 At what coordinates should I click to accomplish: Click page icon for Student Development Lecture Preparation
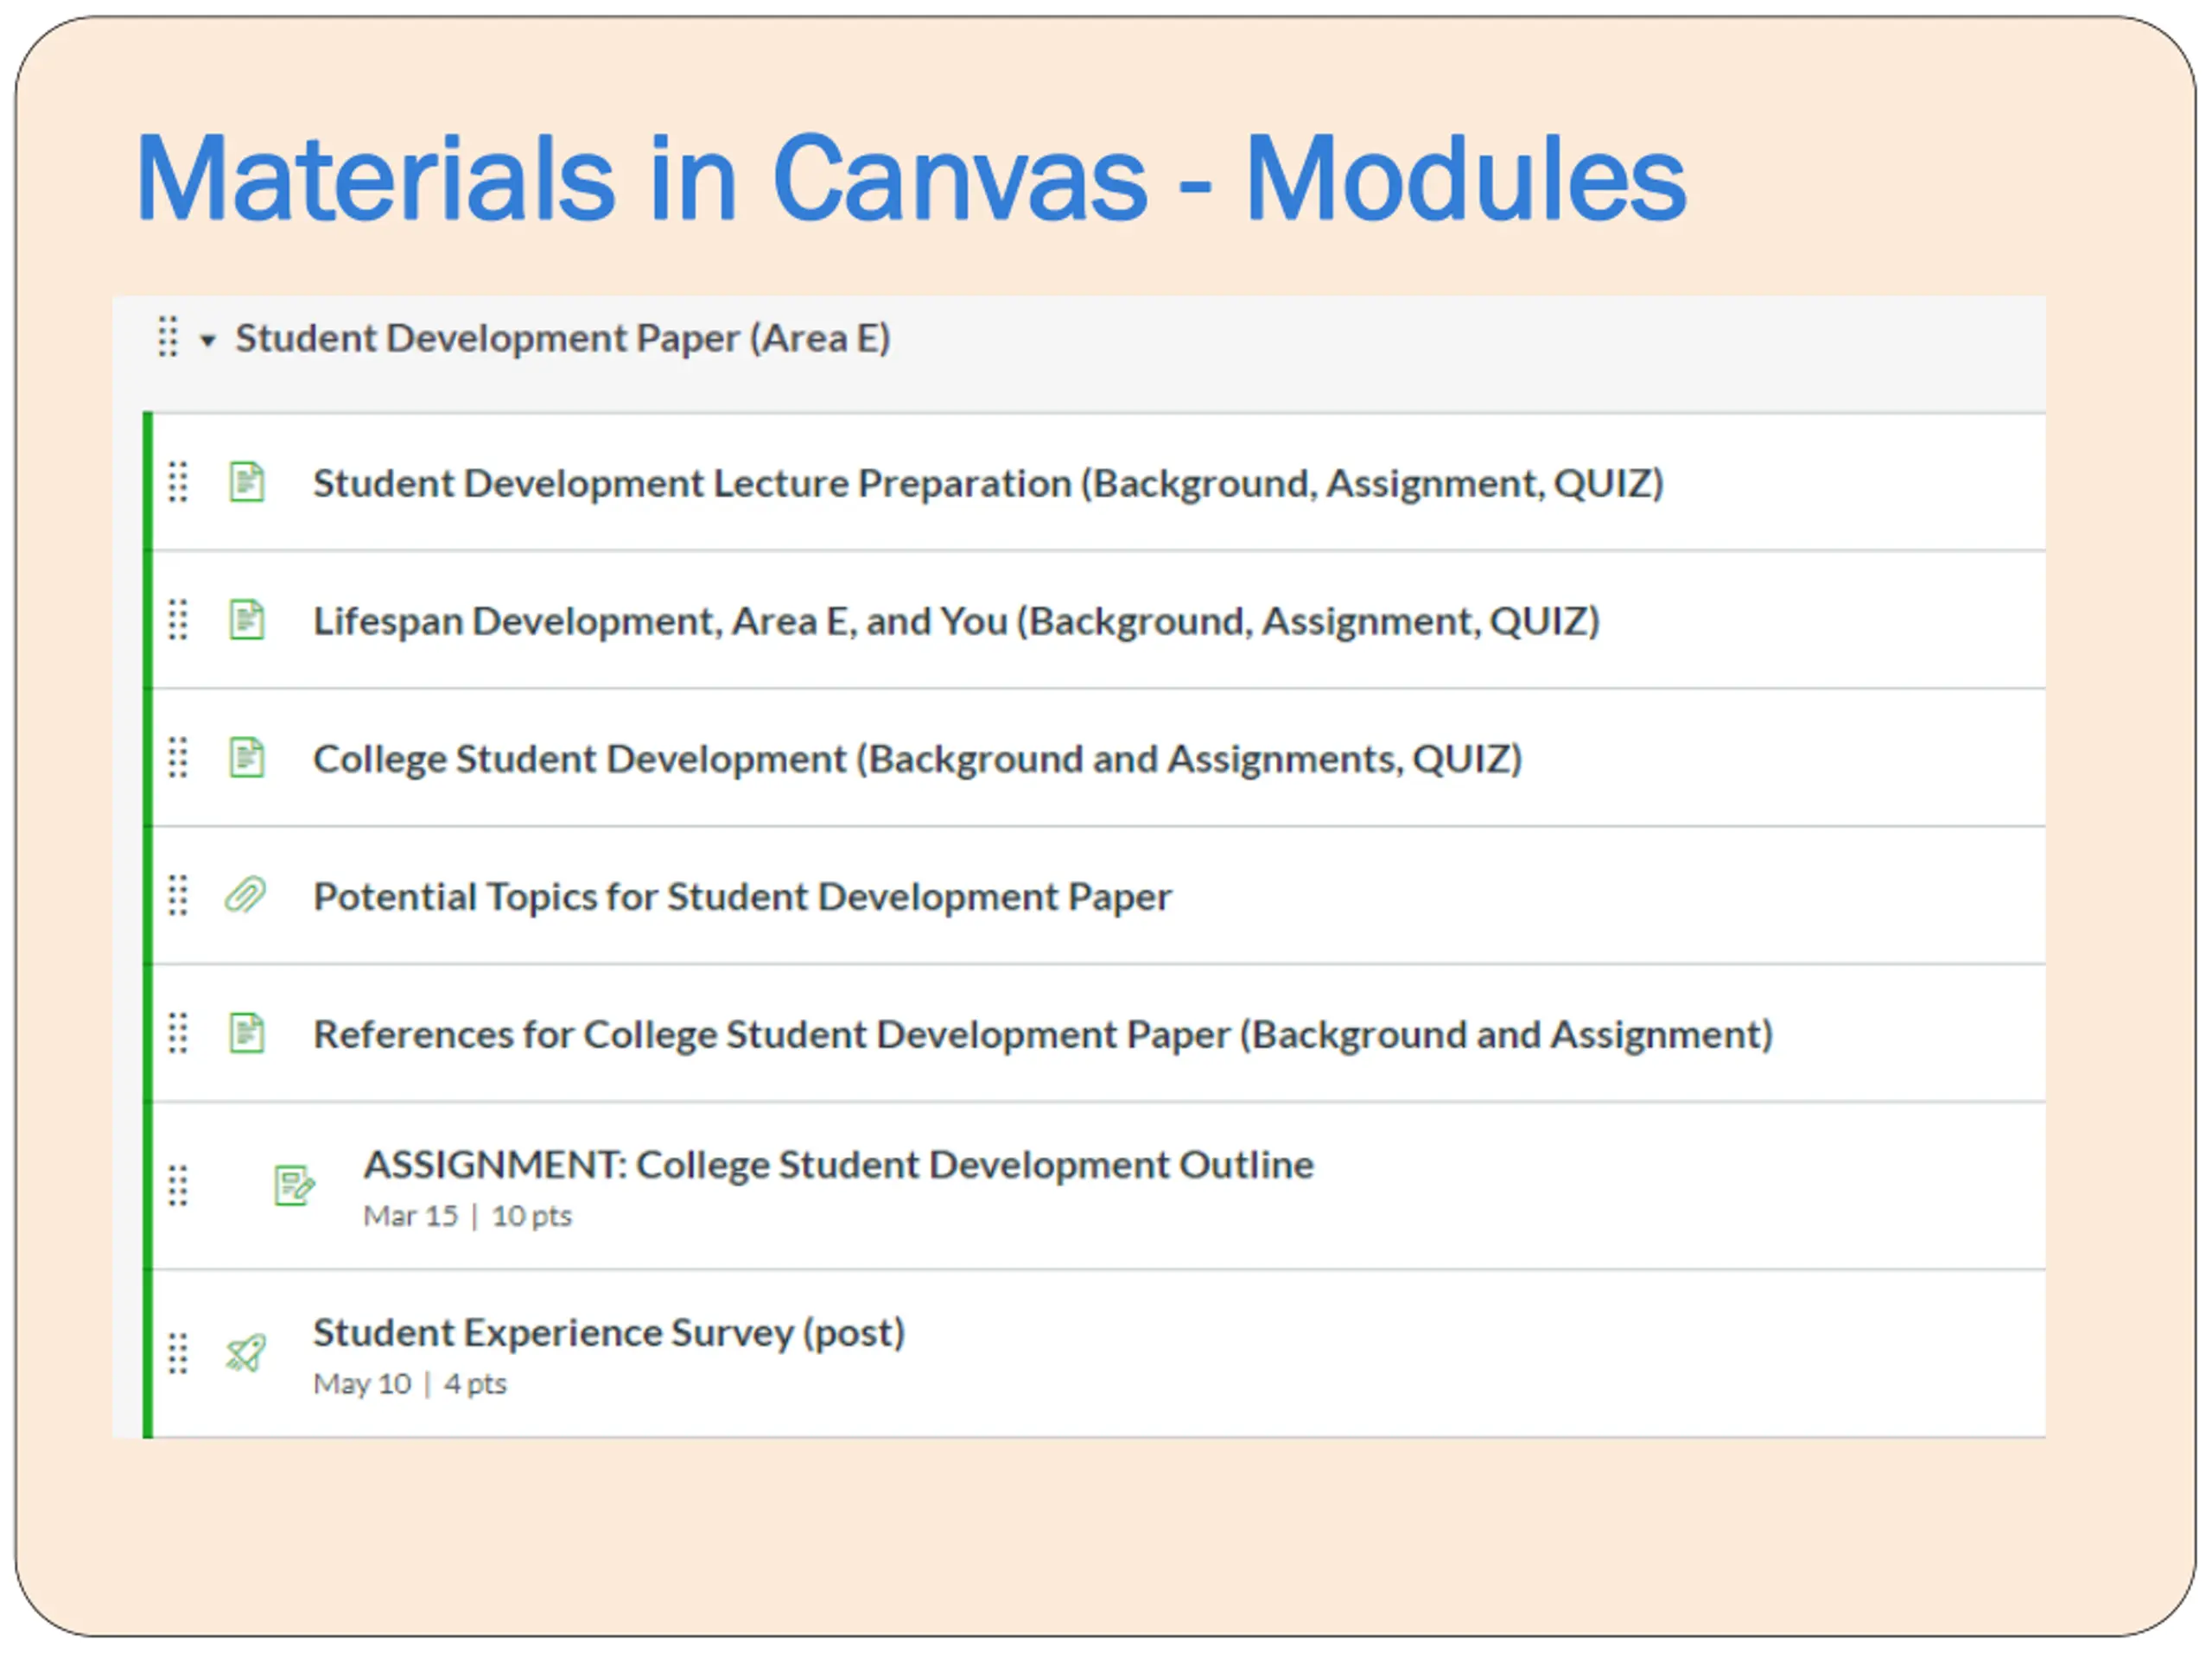tap(247, 482)
